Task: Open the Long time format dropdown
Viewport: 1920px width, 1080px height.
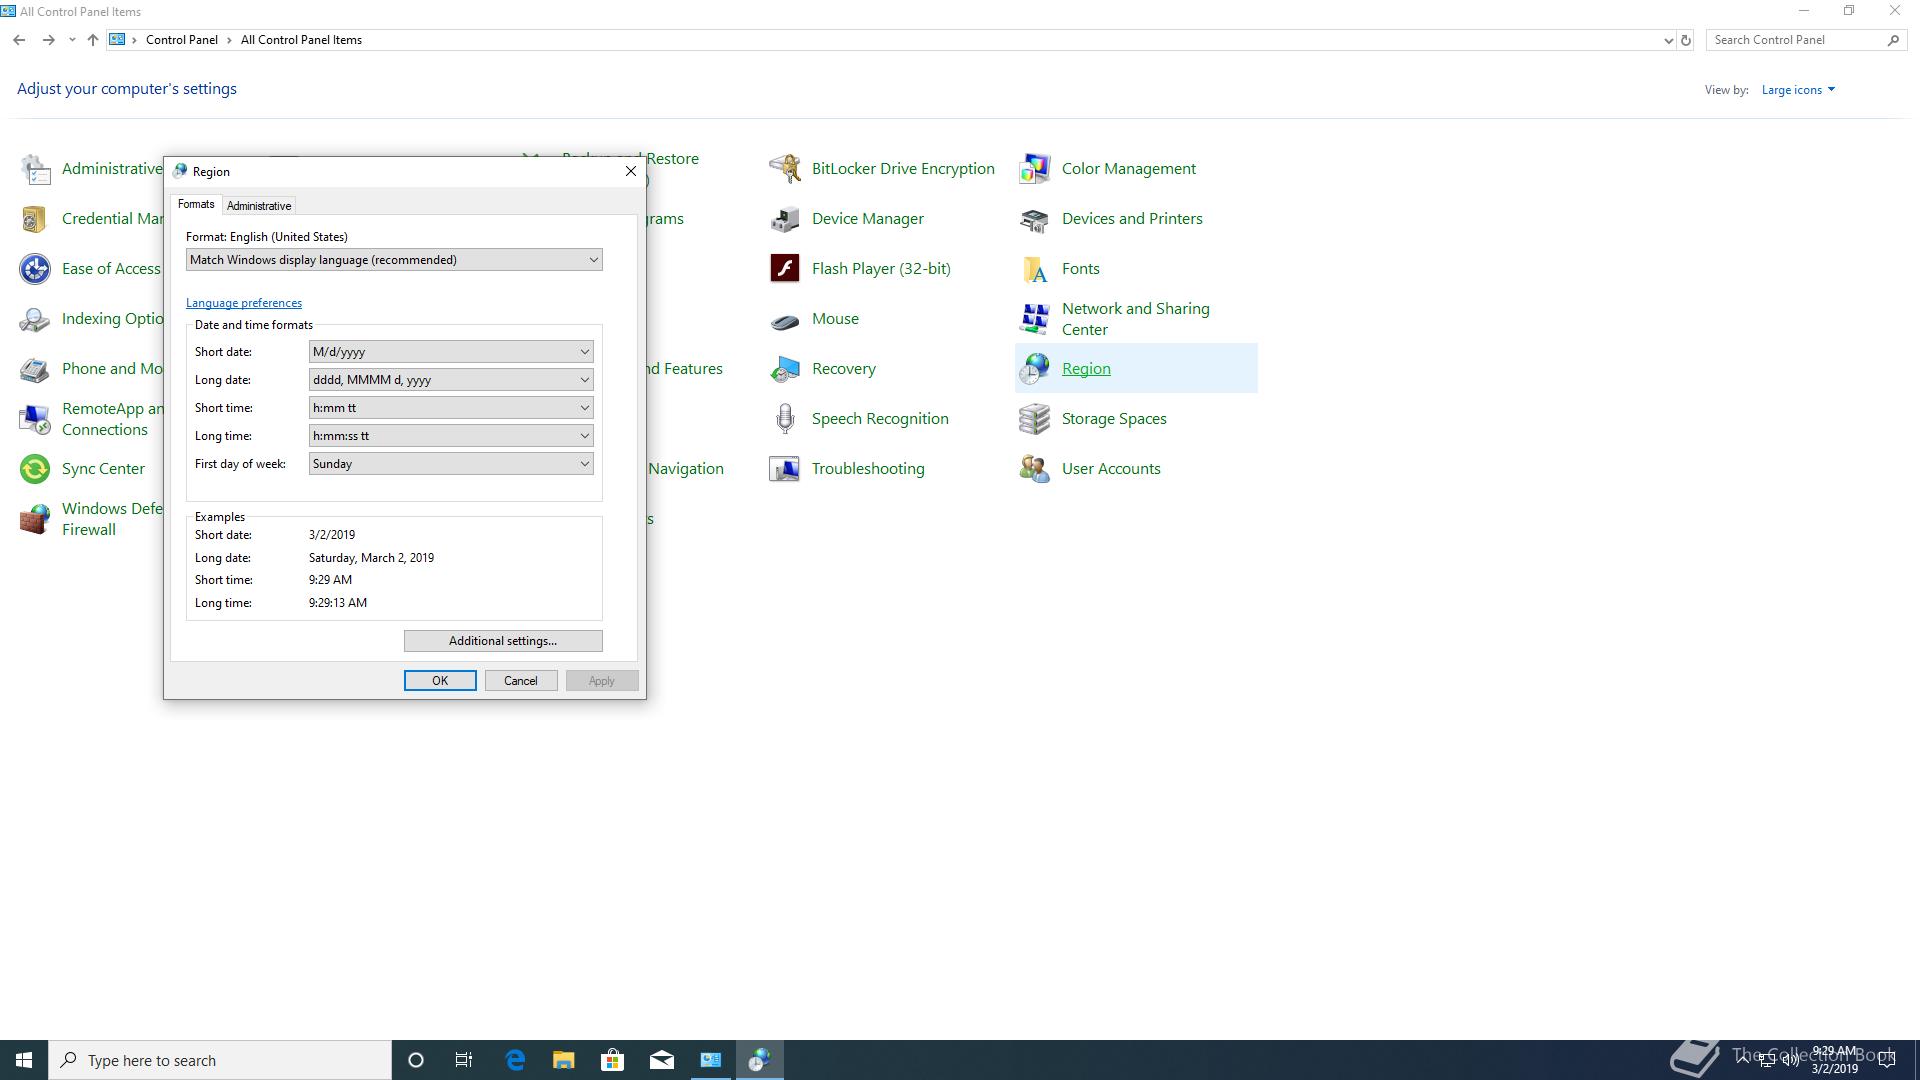Action: 451,436
